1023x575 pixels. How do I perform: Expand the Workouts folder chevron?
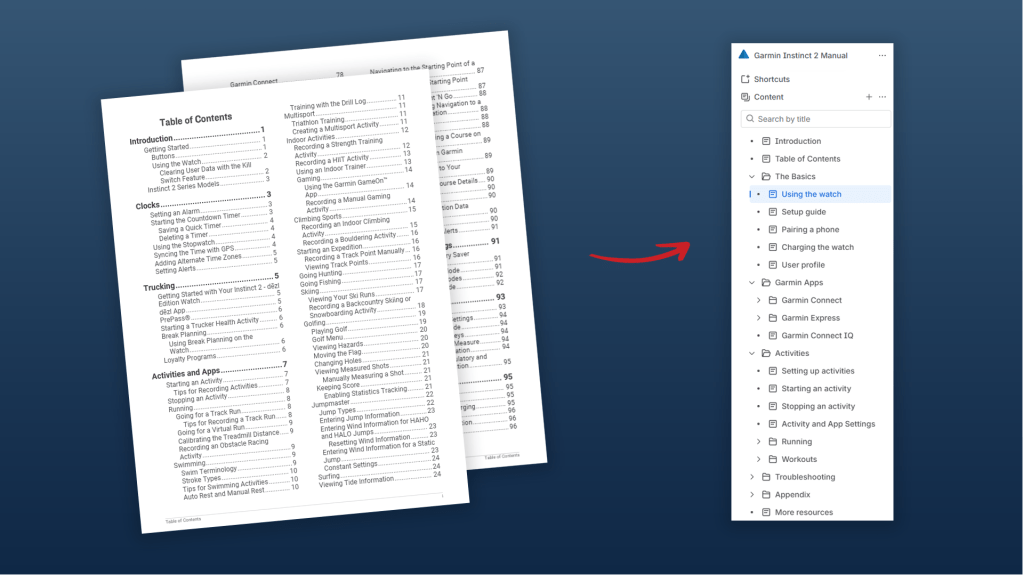click(759, 460)
